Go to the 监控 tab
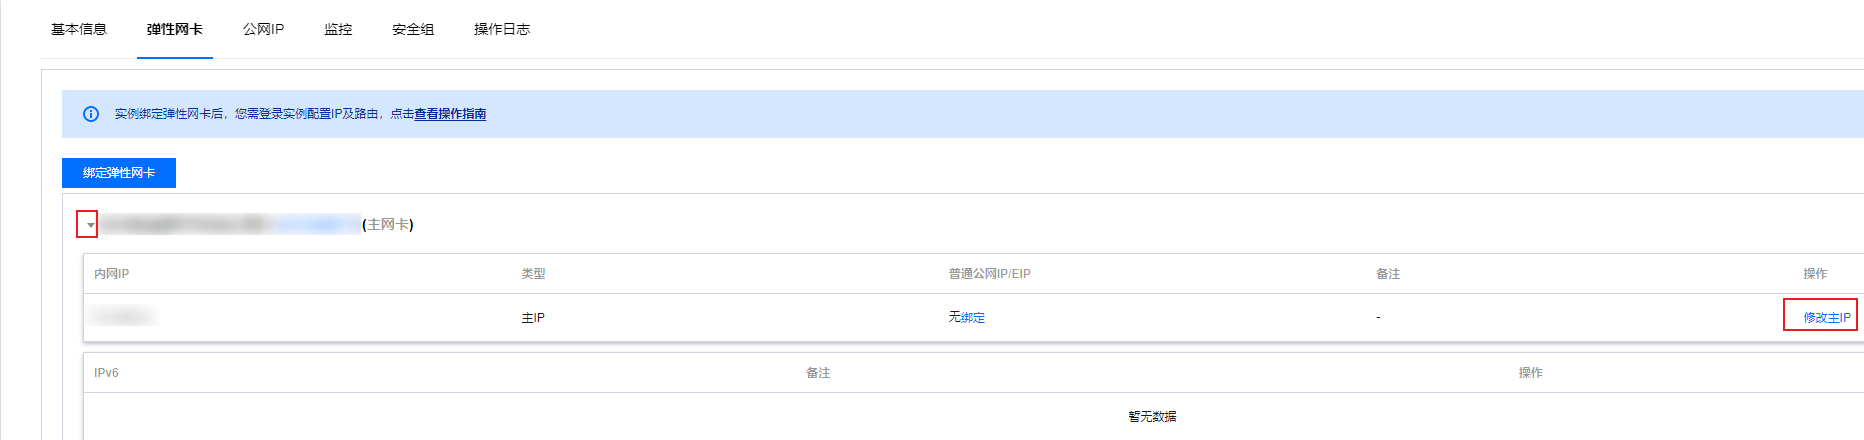Screen dimensions: 1864x440 (x=338, y=29)
